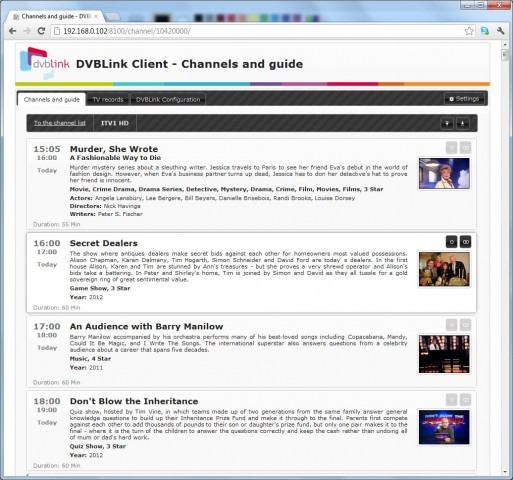Record series for An Audience with Barry Manilow

[x=465, y=325]
